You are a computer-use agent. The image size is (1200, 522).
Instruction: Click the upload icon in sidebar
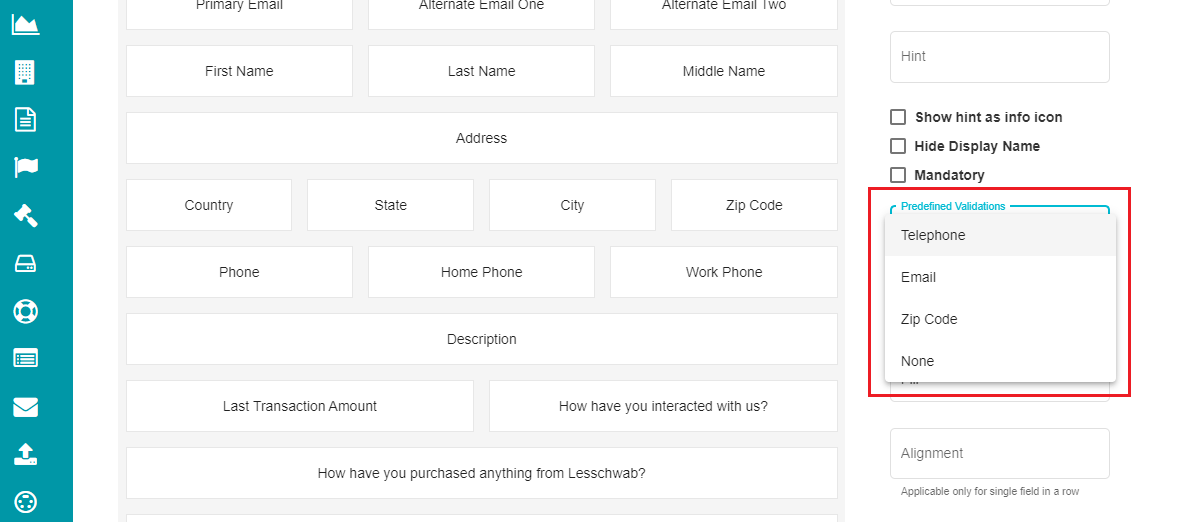tap(25, 454)
